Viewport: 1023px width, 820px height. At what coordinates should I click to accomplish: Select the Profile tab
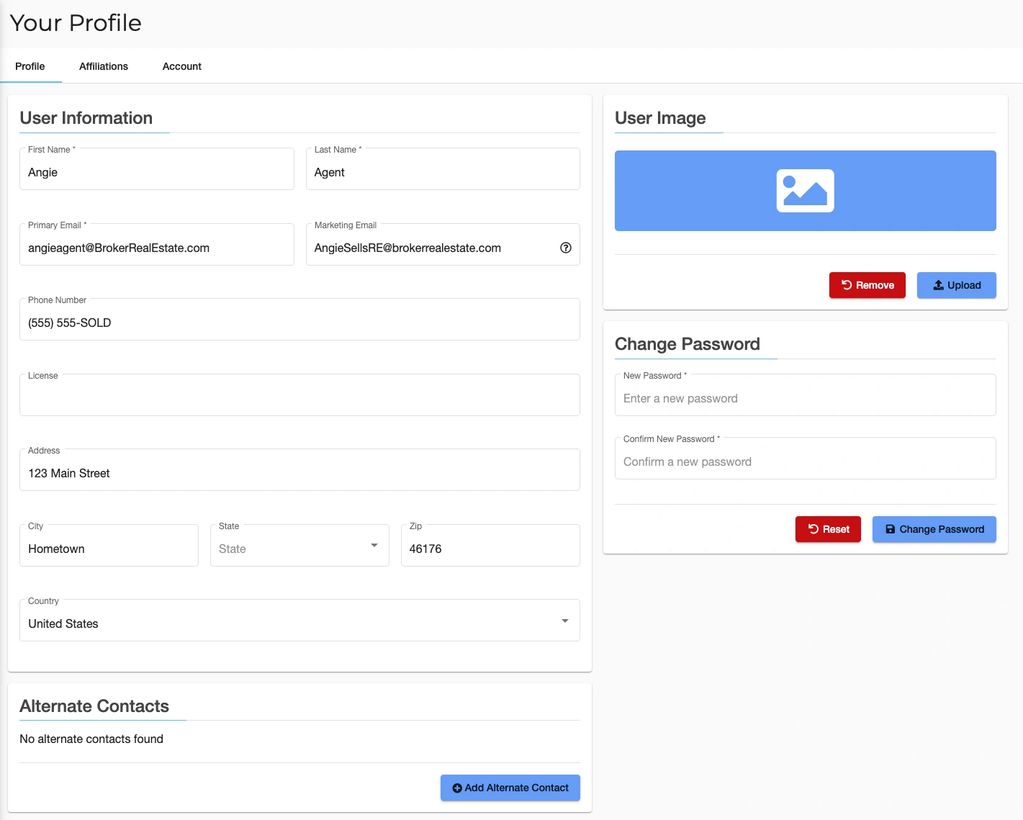coord(30,66)
